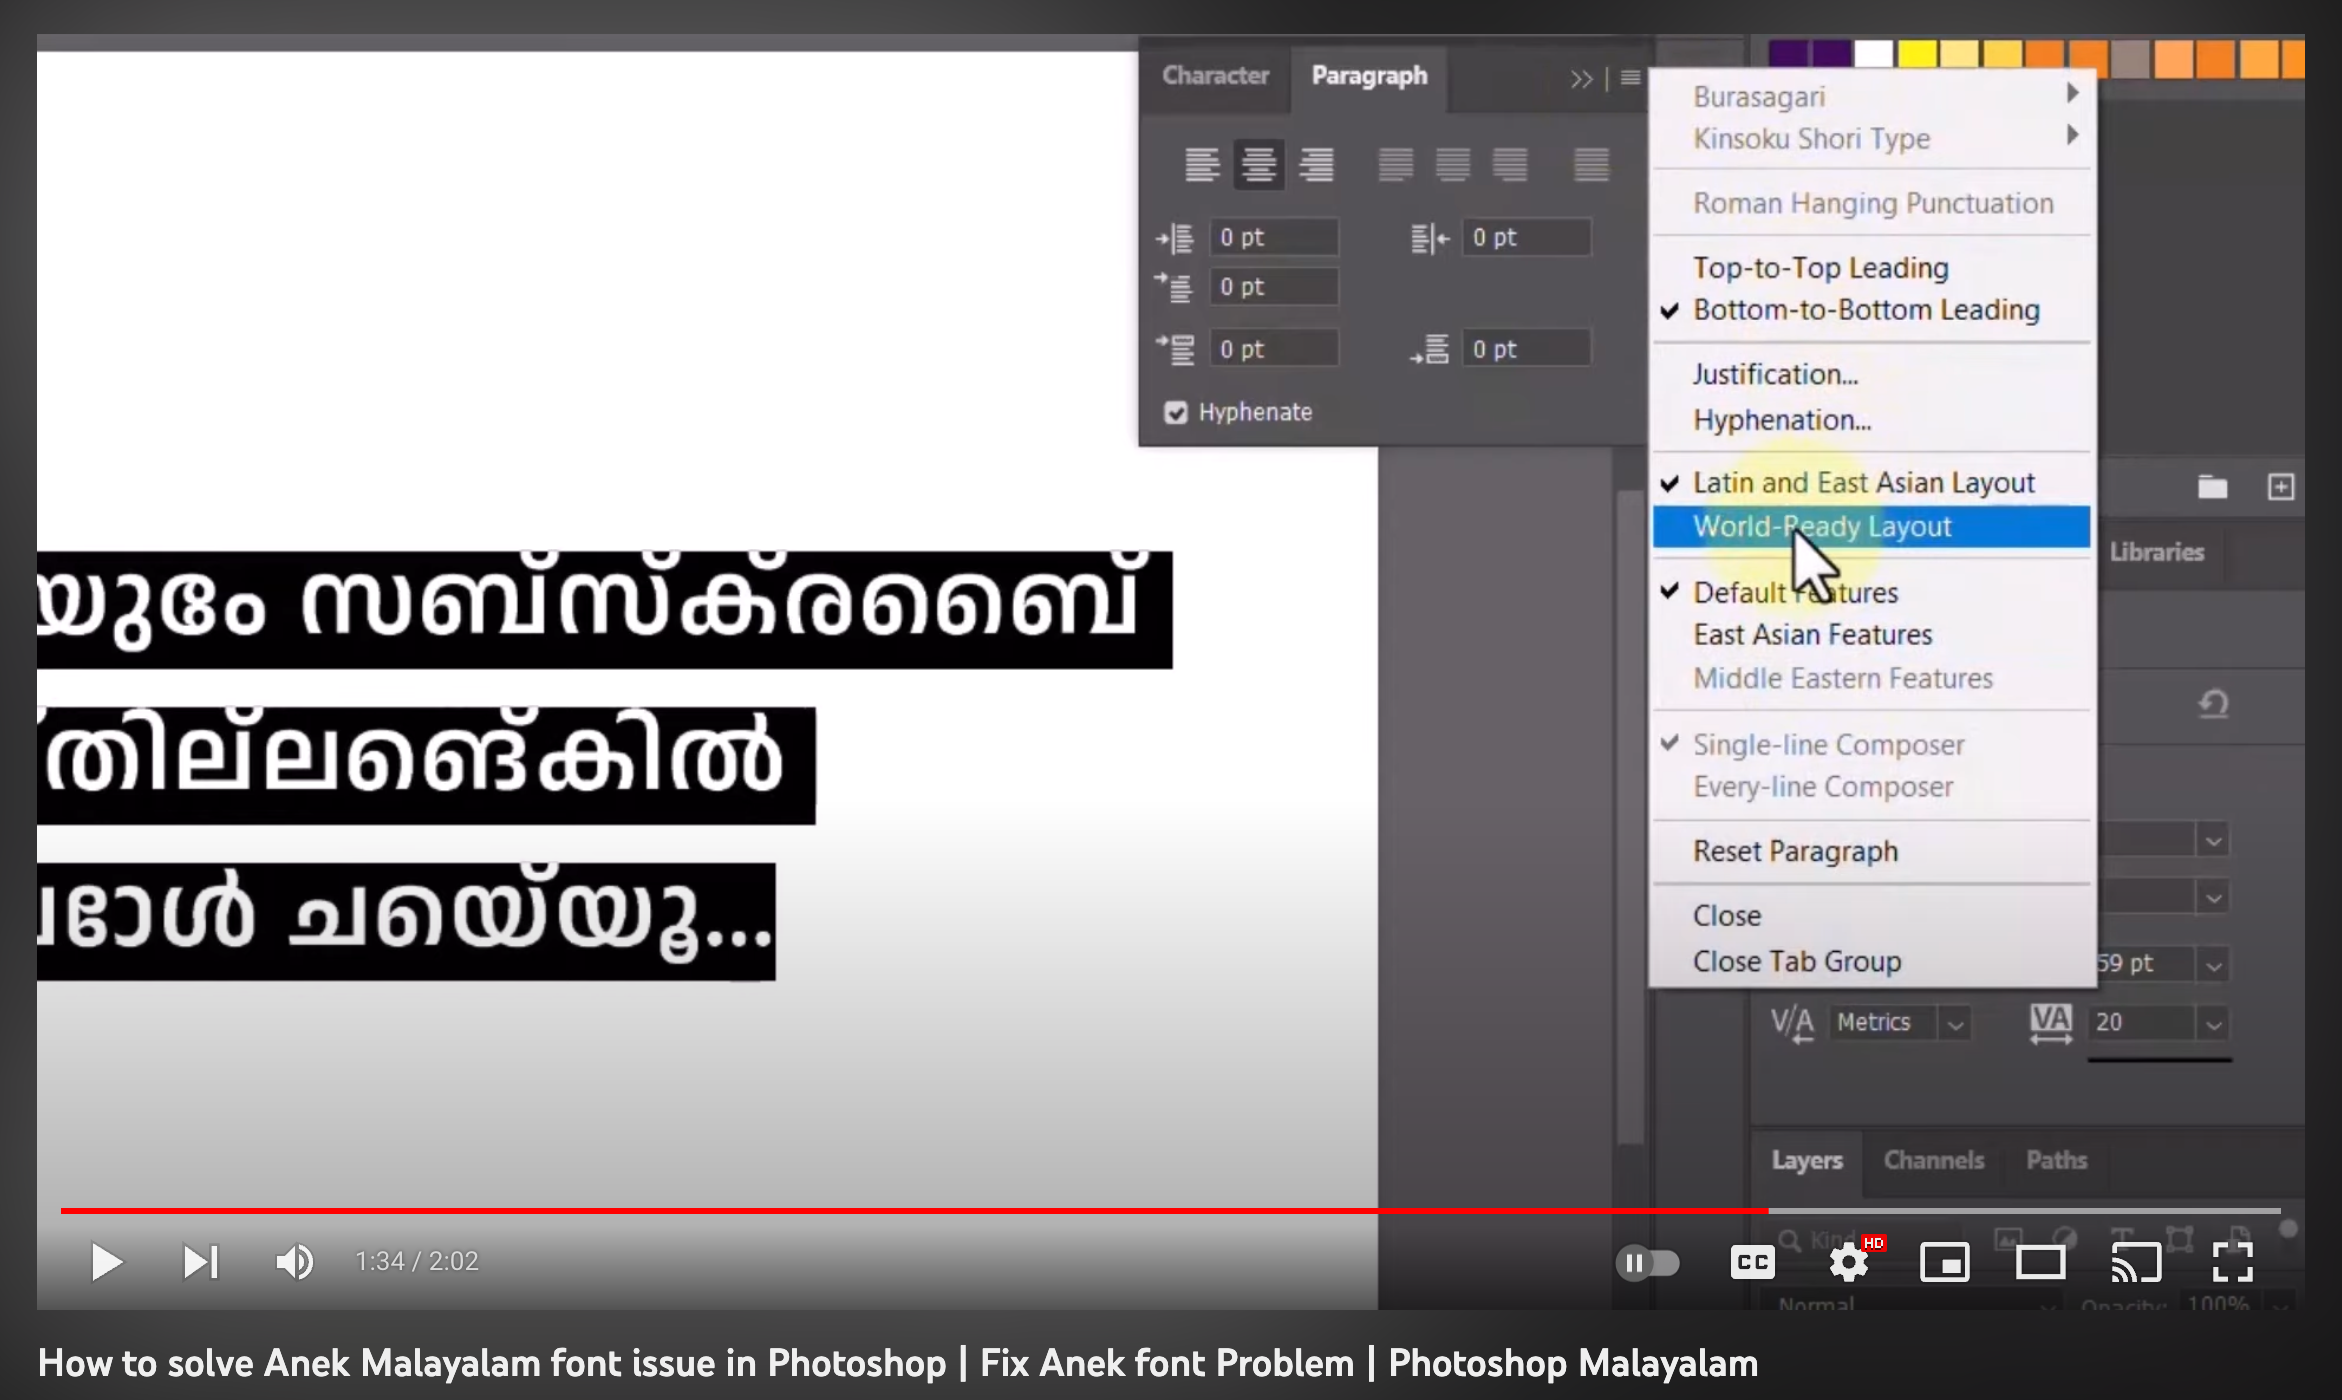Expand Kinsoku Shori Type submenu

click(x=1871, y=138)
